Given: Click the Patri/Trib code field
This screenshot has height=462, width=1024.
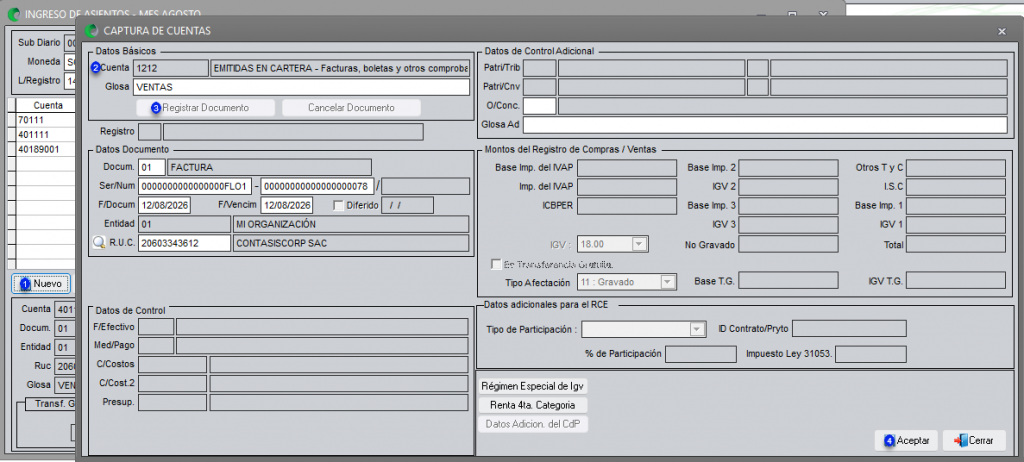Looking at the screenshot, I should (539, 68).
